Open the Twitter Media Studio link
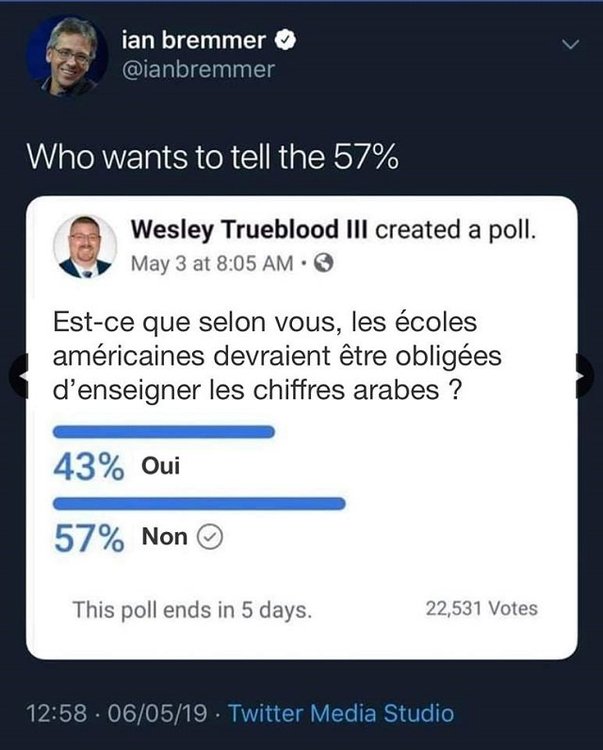The height and width of the screenshot is (750, 603). click(340, 713)
